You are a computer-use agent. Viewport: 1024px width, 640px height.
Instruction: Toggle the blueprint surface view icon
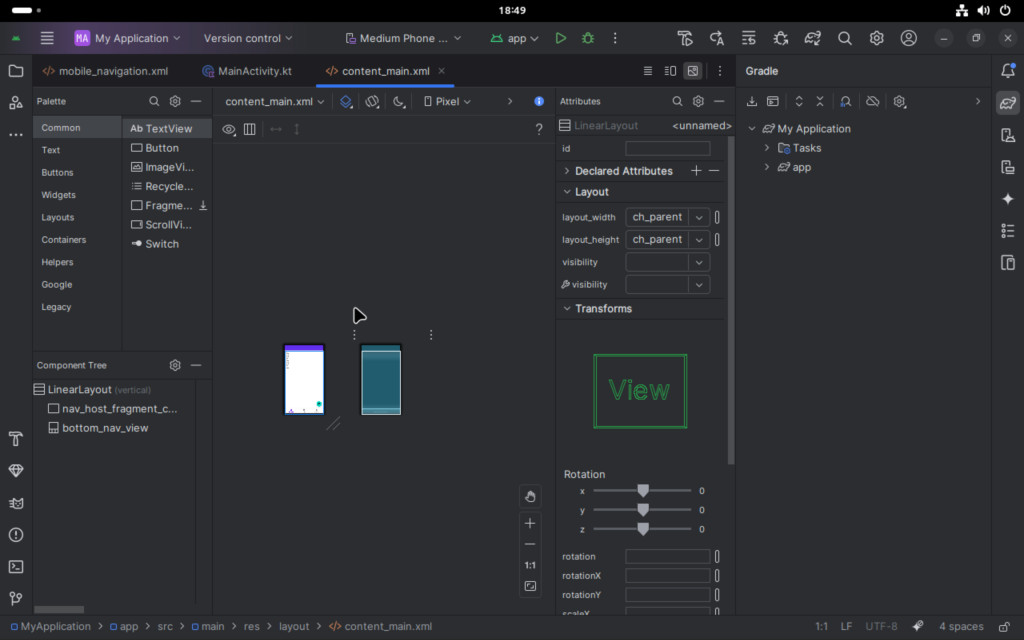coord(344,101)
